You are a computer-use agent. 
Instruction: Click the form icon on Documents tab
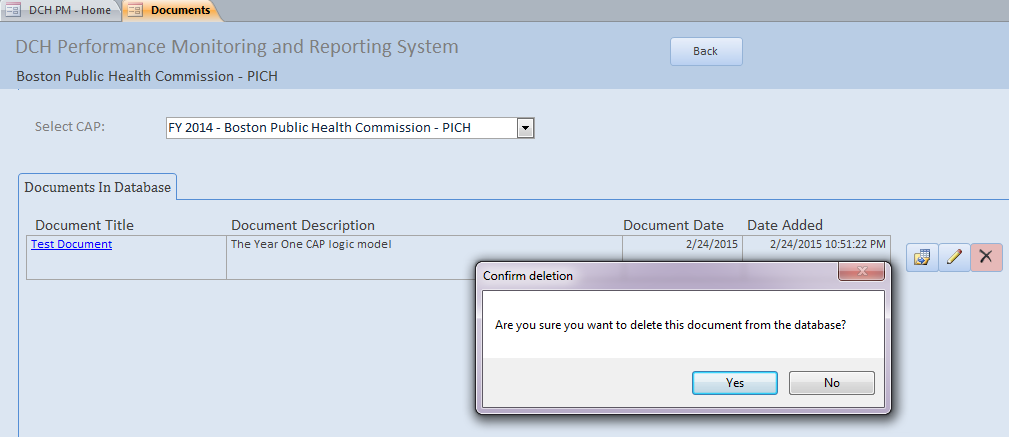pyautogui.click(x=135, y=10)
